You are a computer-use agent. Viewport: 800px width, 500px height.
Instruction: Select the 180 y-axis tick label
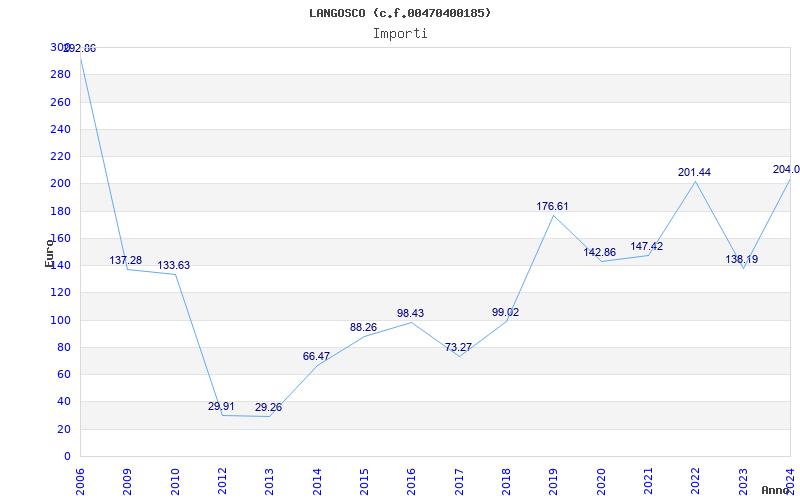pyautogui.click(x=61, y=211)
